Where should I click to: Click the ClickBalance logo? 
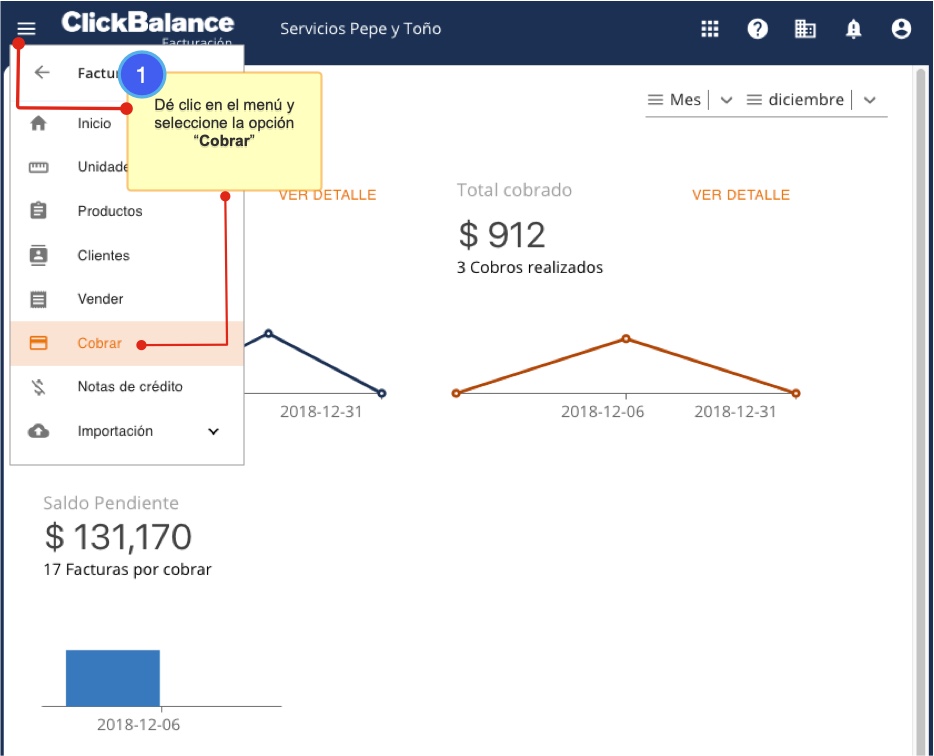click(147, 23)
